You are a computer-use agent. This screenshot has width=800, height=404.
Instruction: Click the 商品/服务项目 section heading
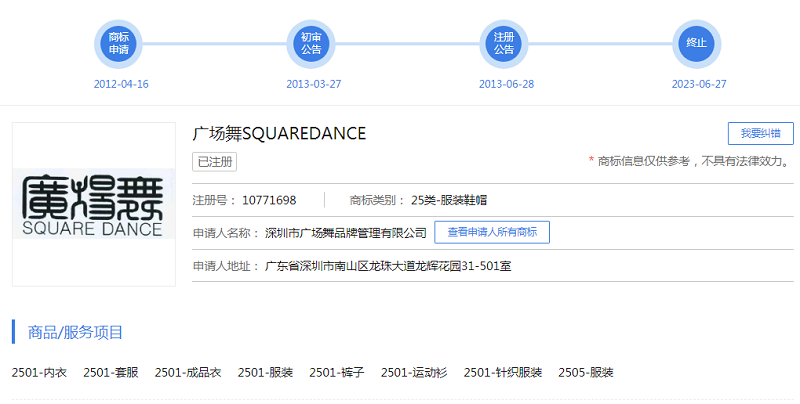pyautogui.click(x=76, y=332)
